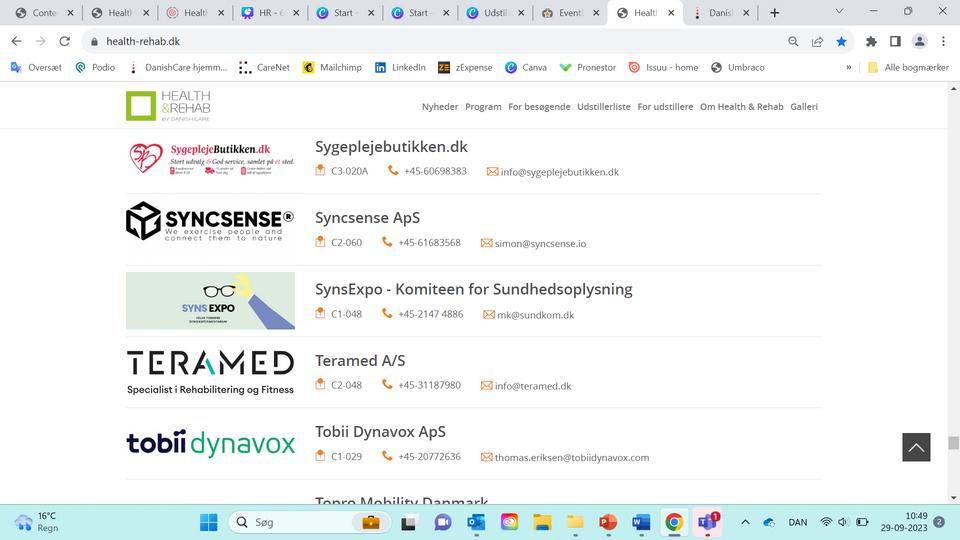Click the page vertical scrollbar thumb

coord(953,443)
